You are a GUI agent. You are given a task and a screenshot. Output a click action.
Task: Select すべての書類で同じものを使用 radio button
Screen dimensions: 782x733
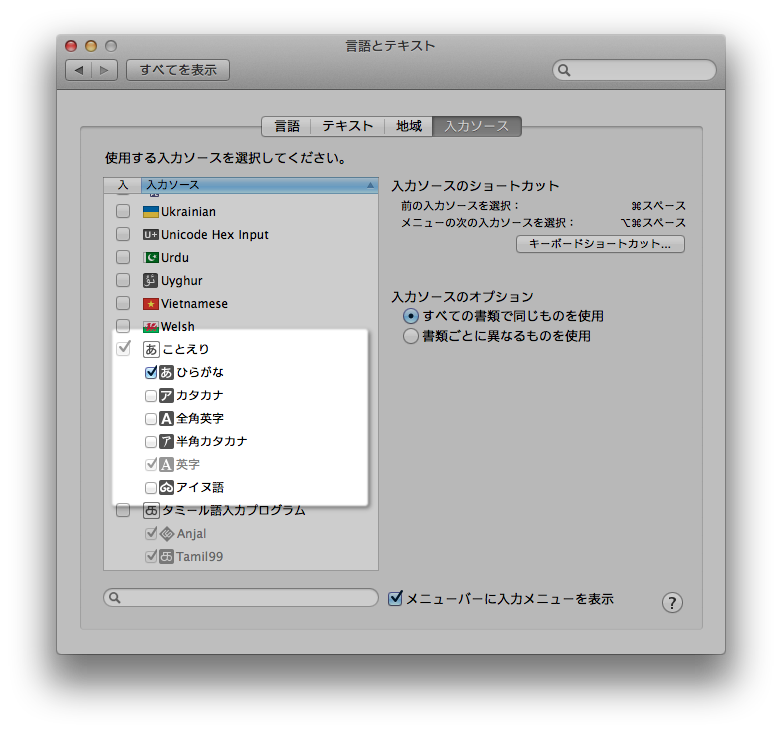click(x=410, y=316)
